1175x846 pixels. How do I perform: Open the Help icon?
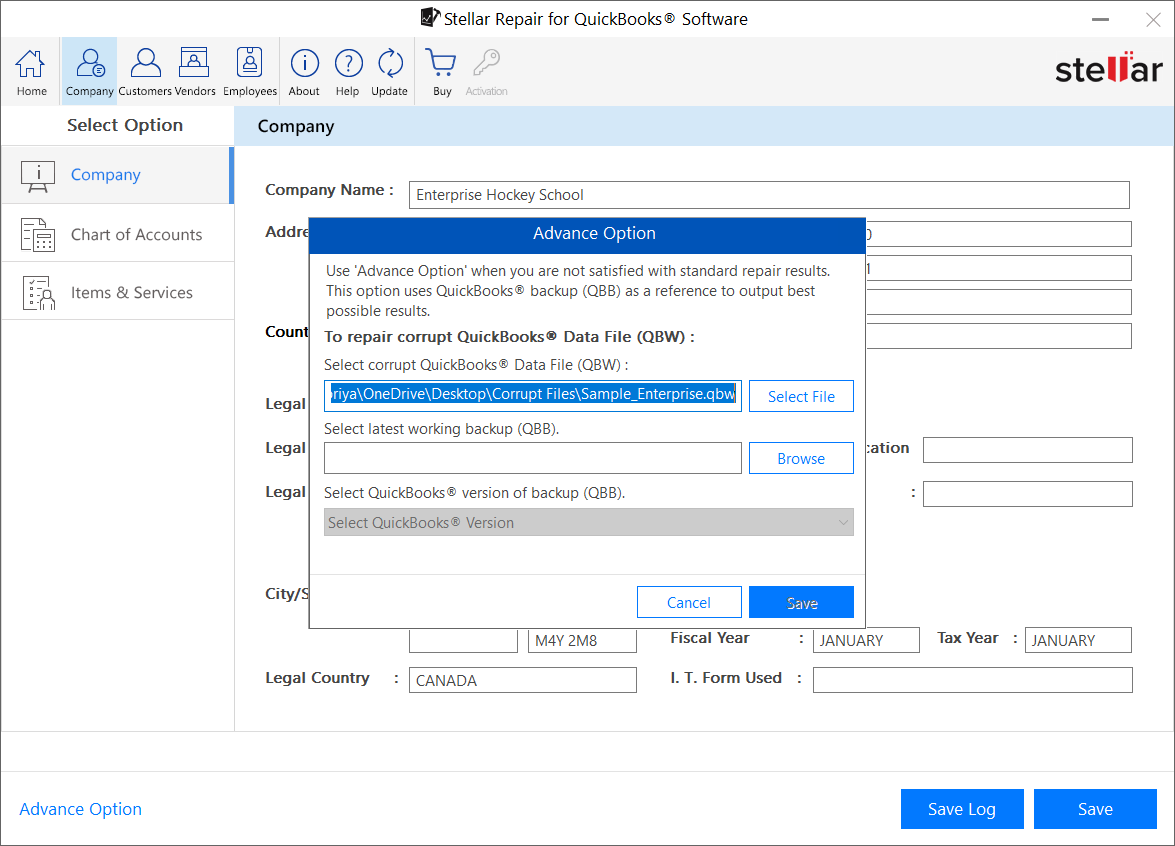click(348, 72)
